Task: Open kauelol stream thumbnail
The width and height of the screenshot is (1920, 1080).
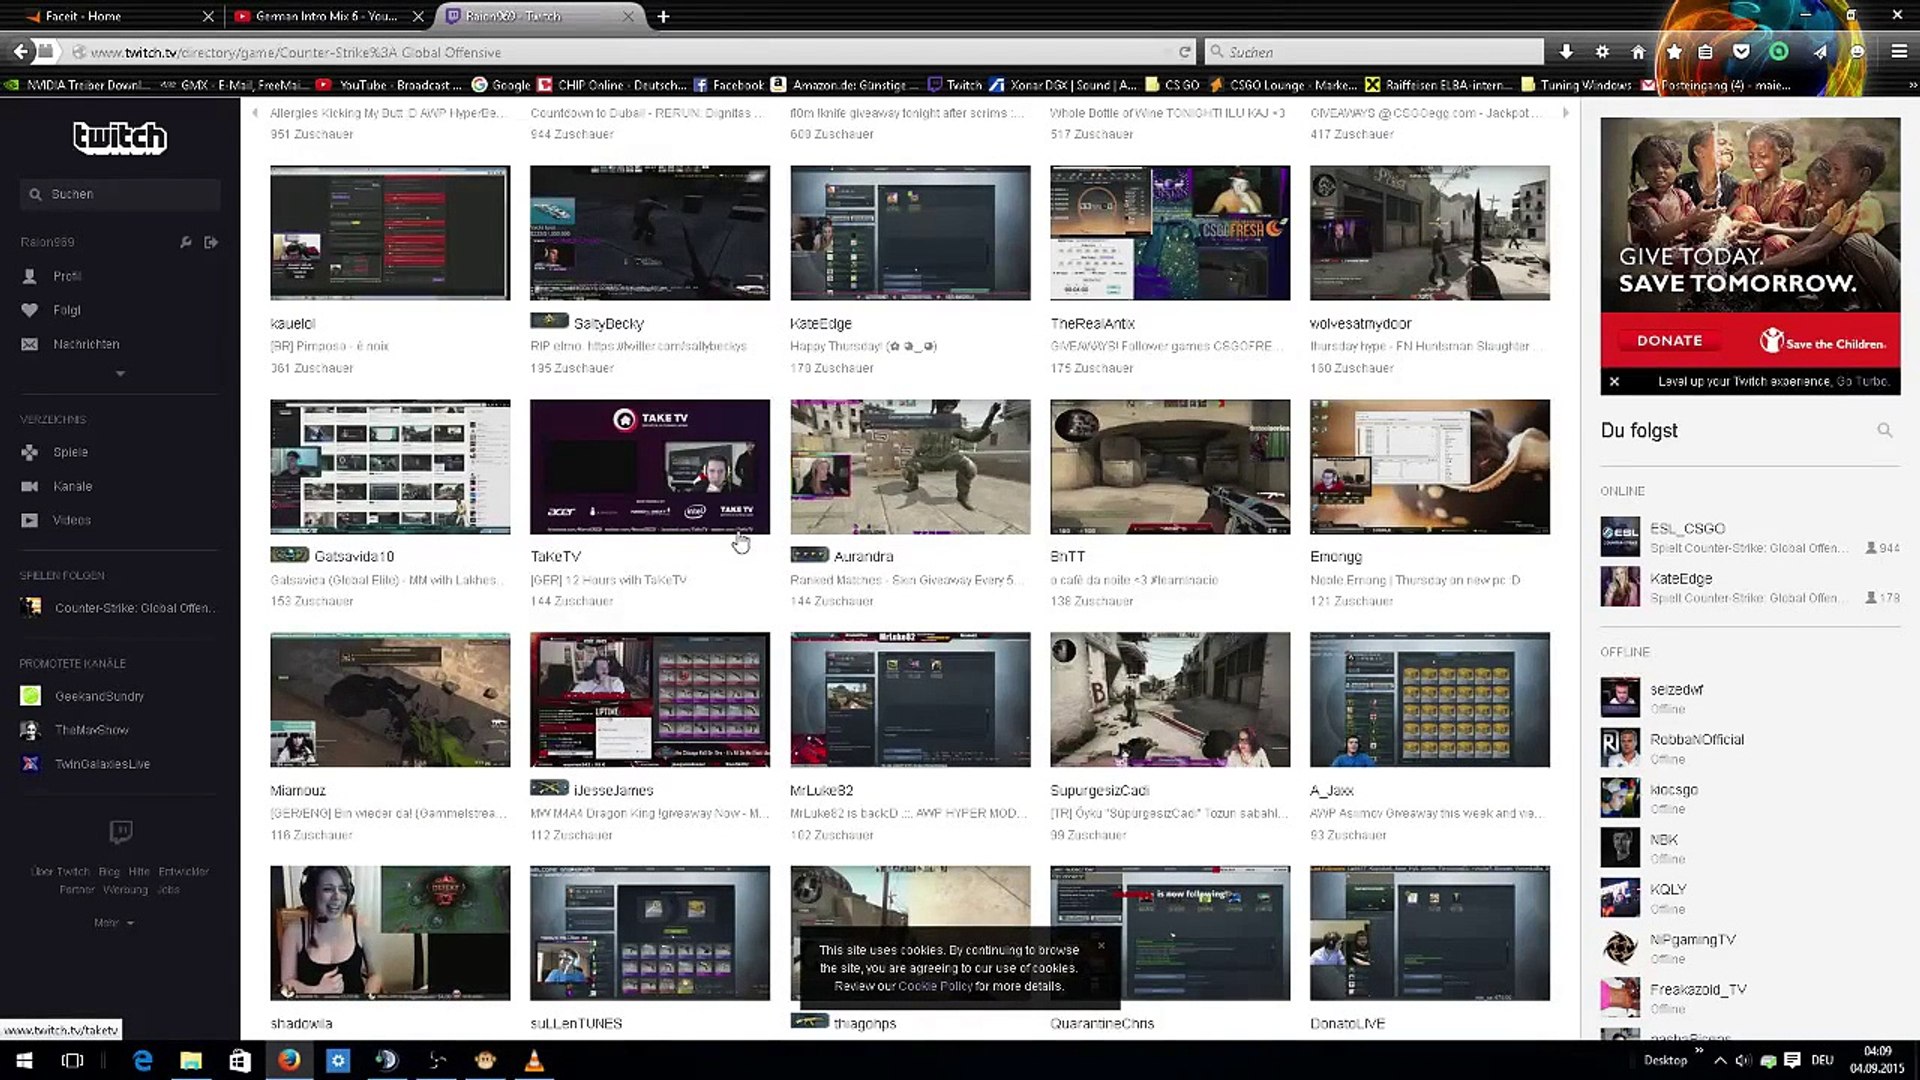Action: pyautogui.click(x=390, y=232)
